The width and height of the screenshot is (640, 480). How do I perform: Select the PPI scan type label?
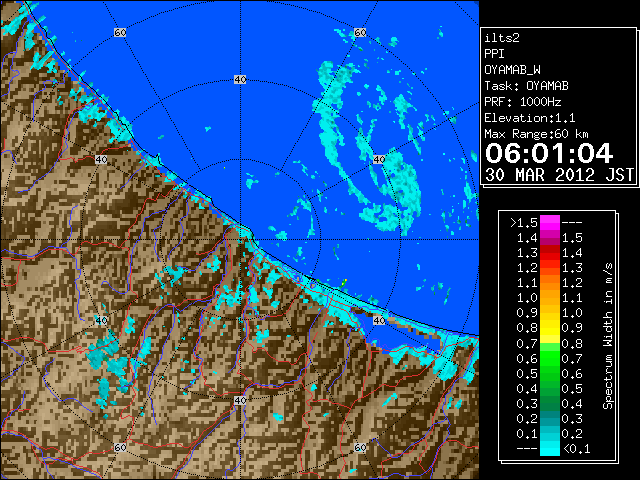[494, 54]
